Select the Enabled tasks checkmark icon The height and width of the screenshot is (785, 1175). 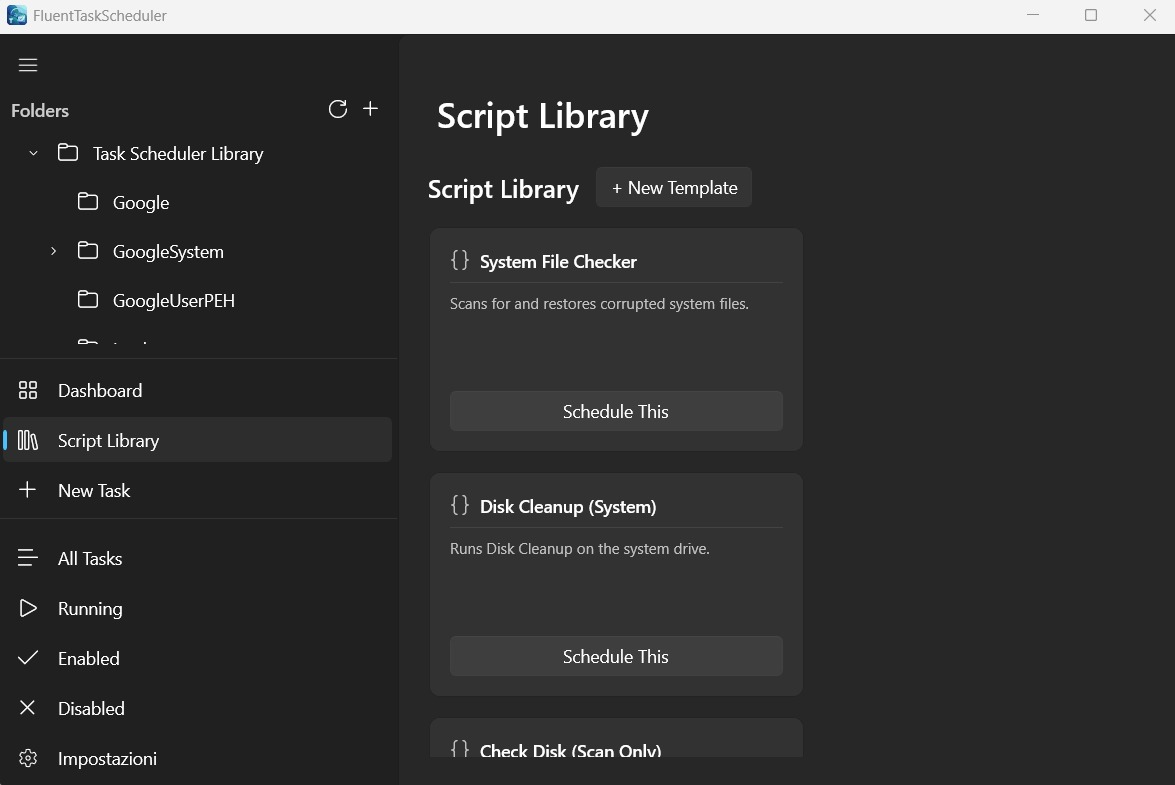[x=28, y=658]
